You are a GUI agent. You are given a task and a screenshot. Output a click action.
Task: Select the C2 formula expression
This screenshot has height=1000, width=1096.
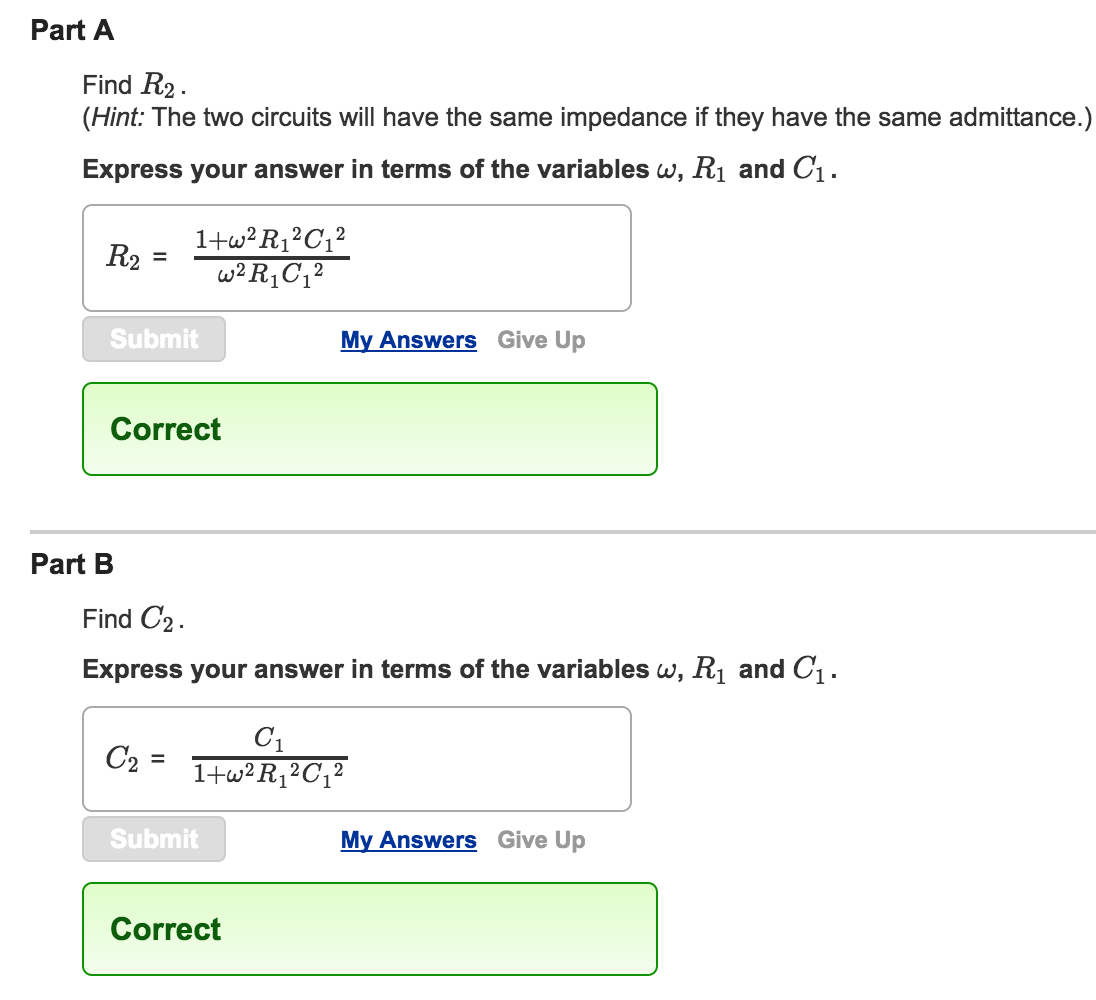pos(268,757)
